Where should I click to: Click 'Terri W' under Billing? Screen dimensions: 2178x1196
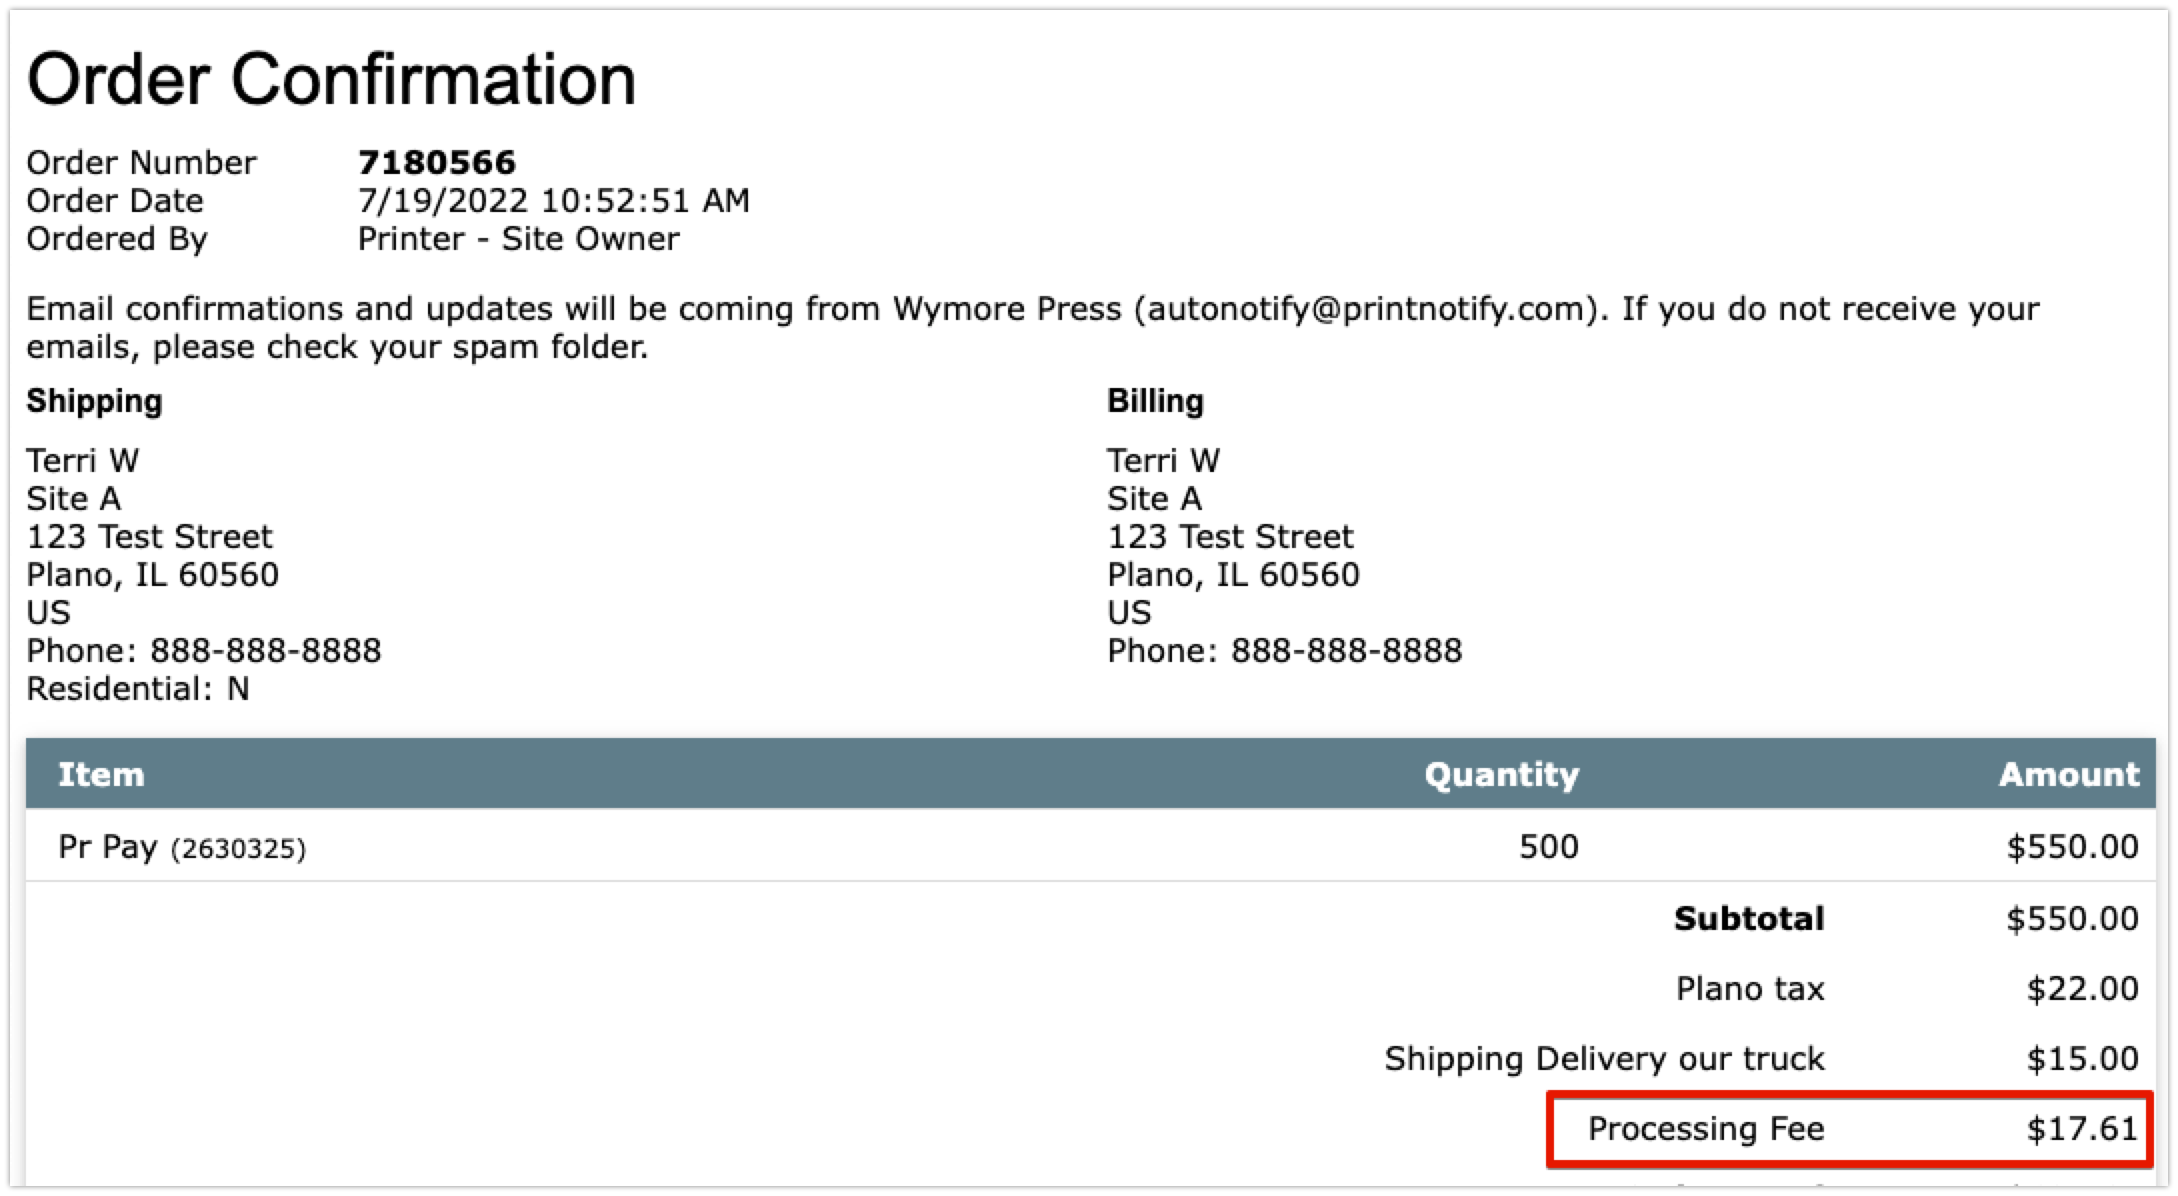(1163, 460)
